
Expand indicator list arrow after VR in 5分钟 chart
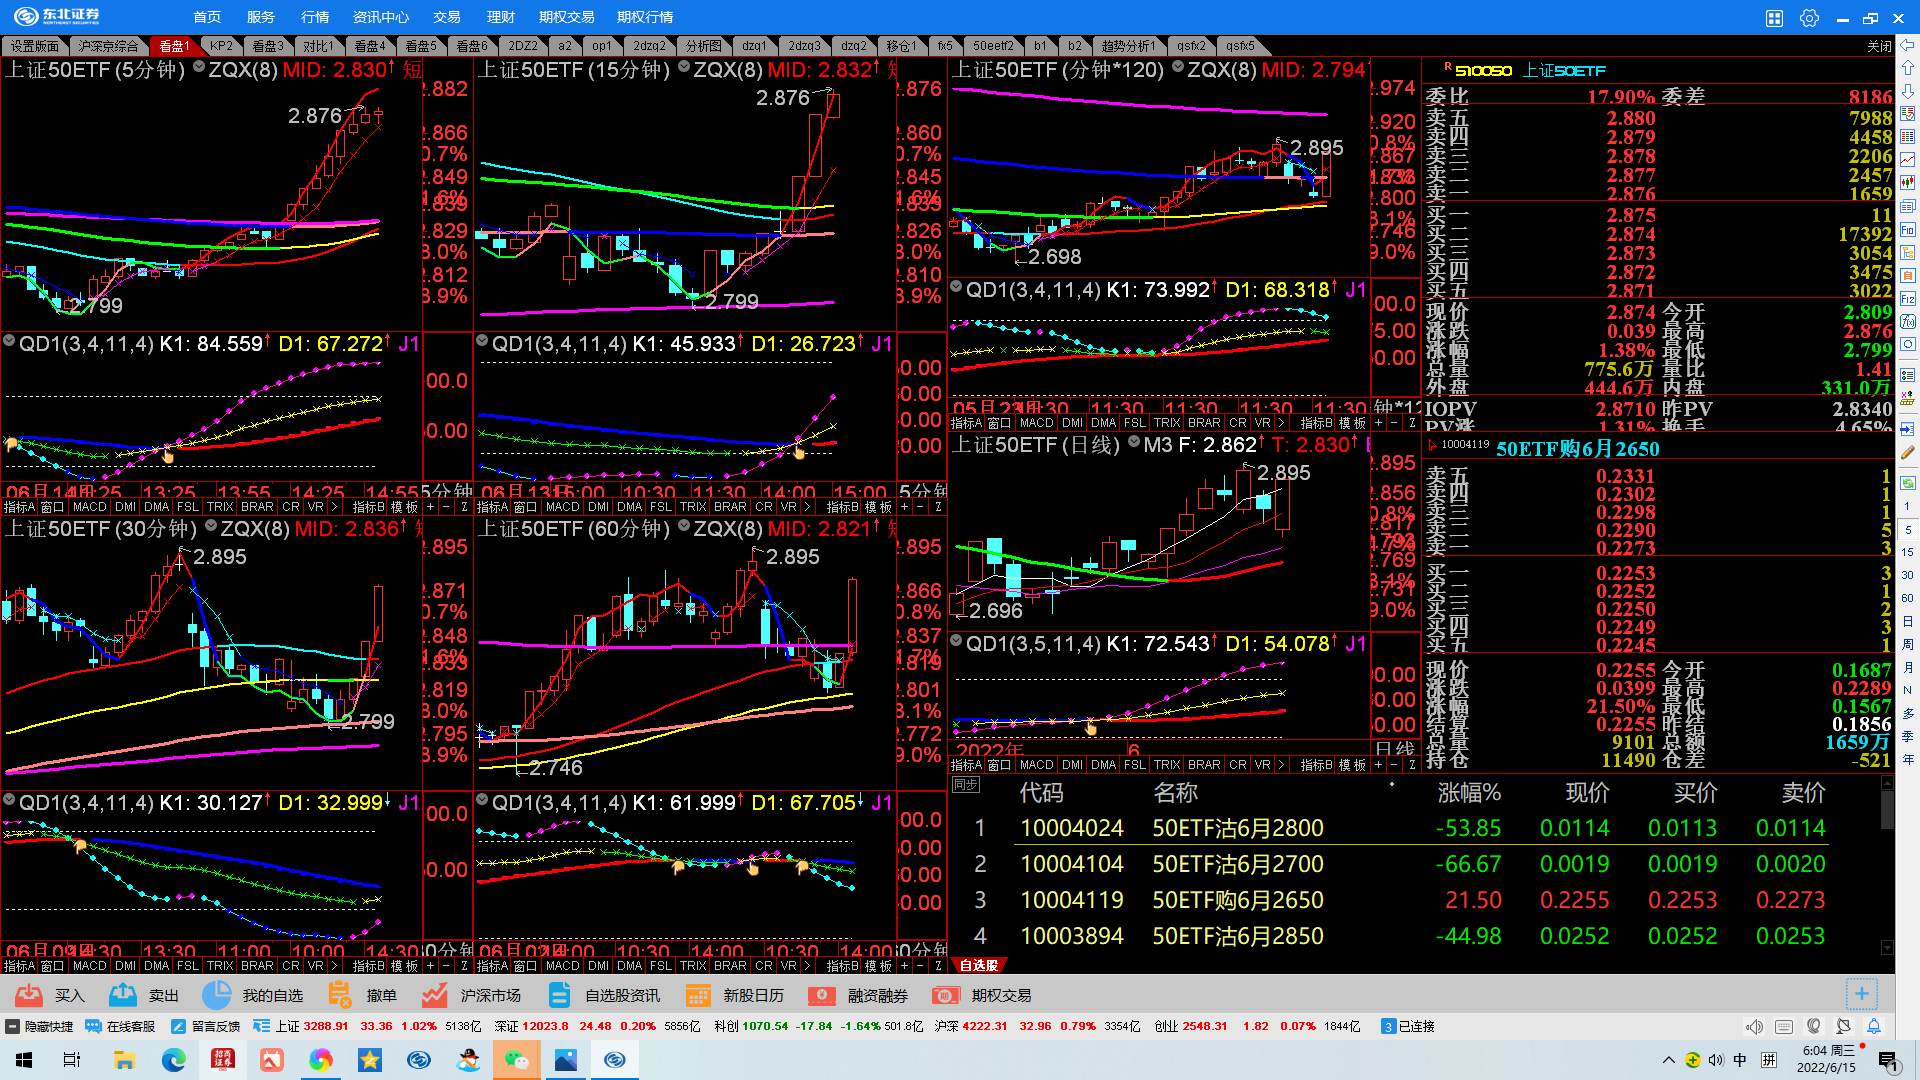334,507
